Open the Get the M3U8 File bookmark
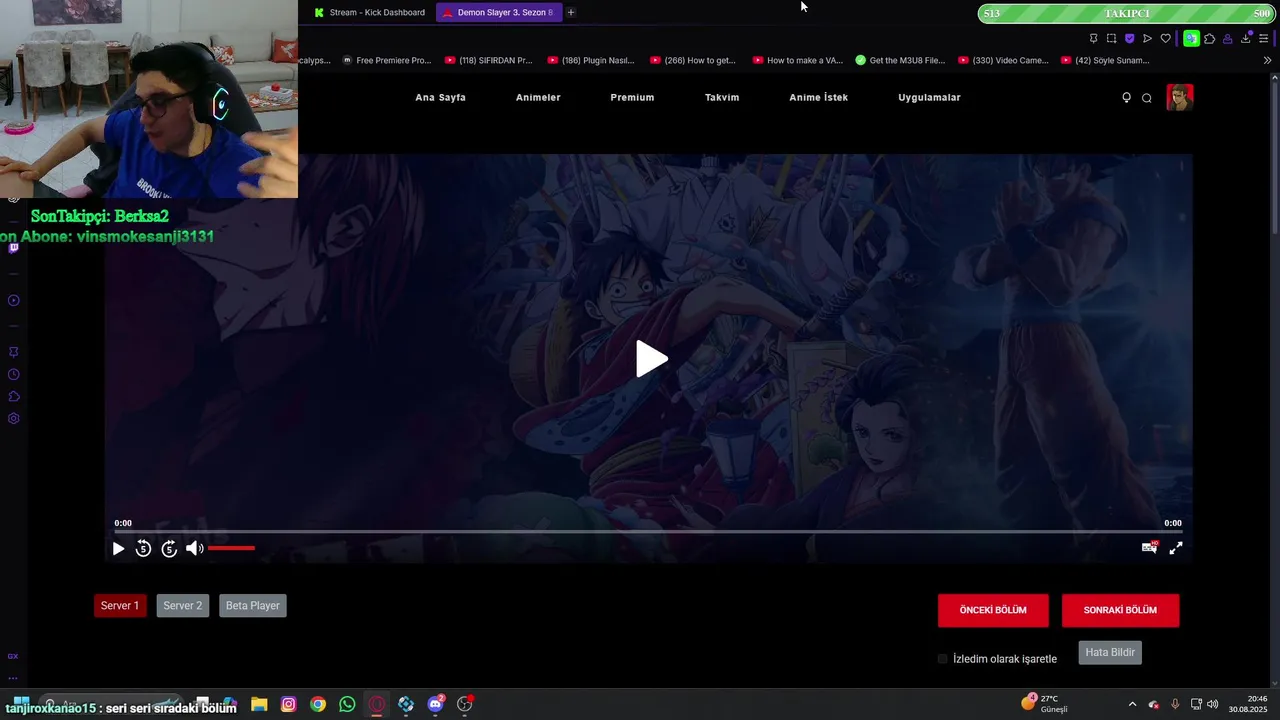This screenshot has width=1280, height=720. pyautogui.click(x=900, y=60)
